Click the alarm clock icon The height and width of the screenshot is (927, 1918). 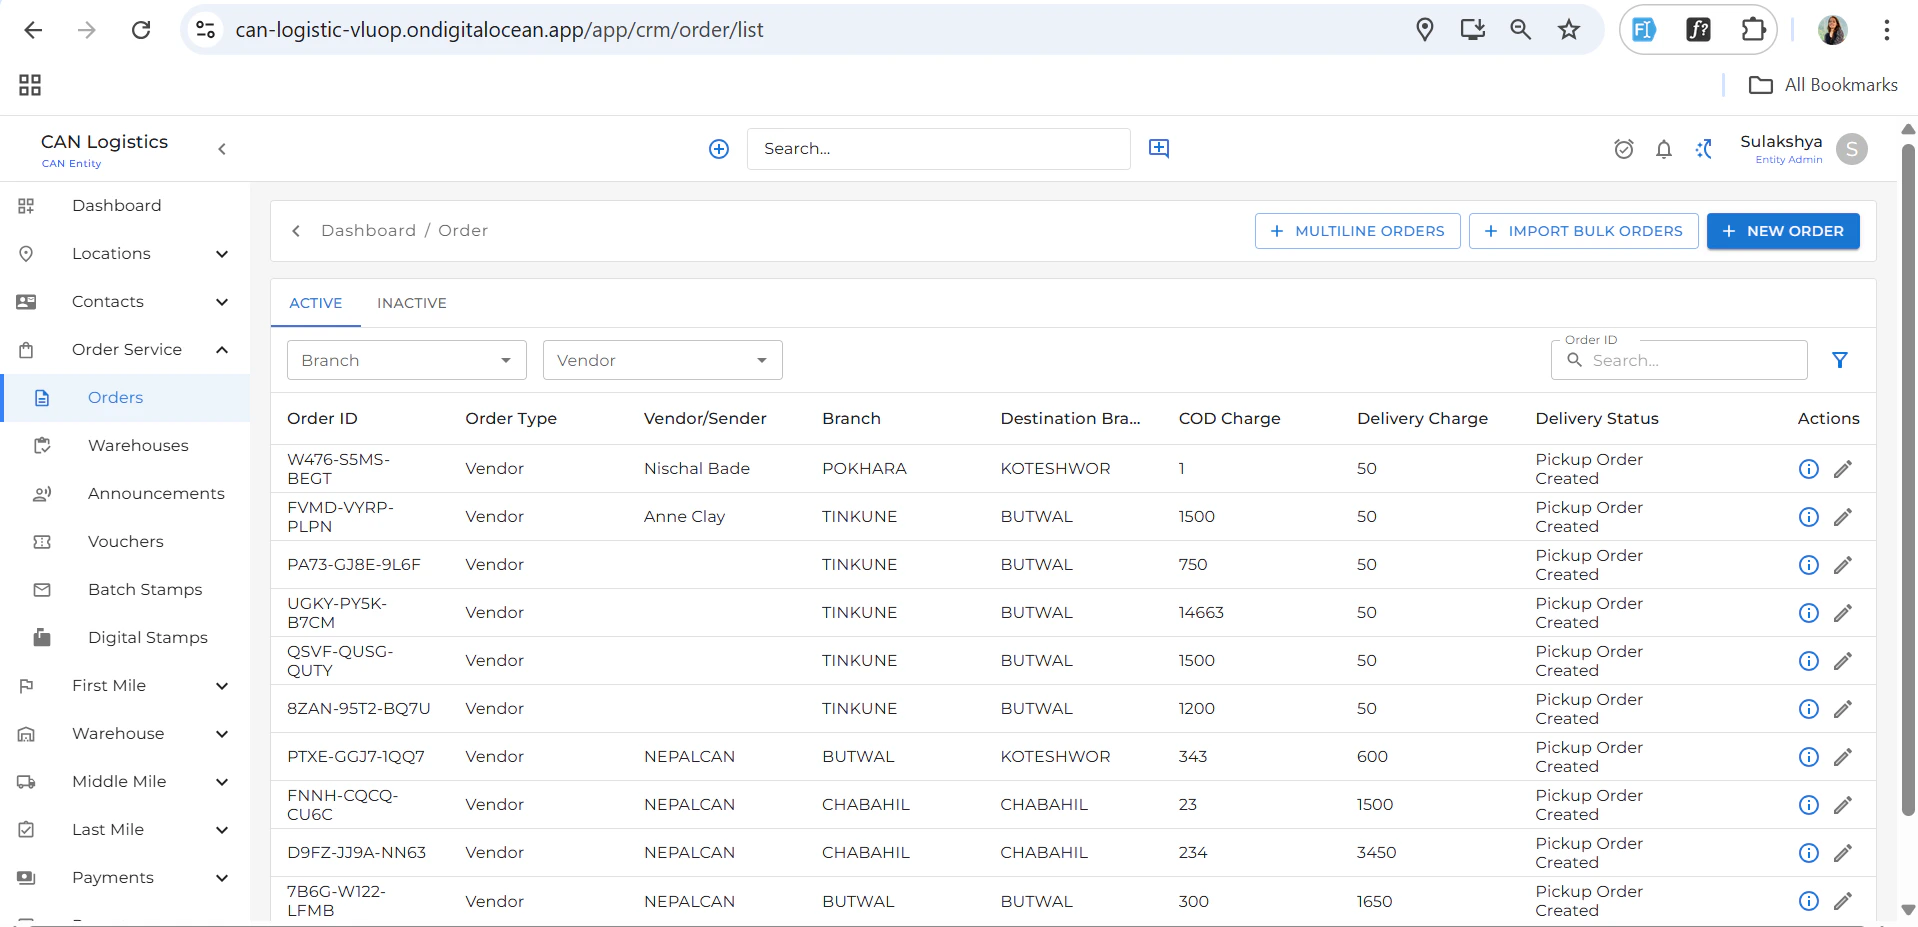point(1623,149)
